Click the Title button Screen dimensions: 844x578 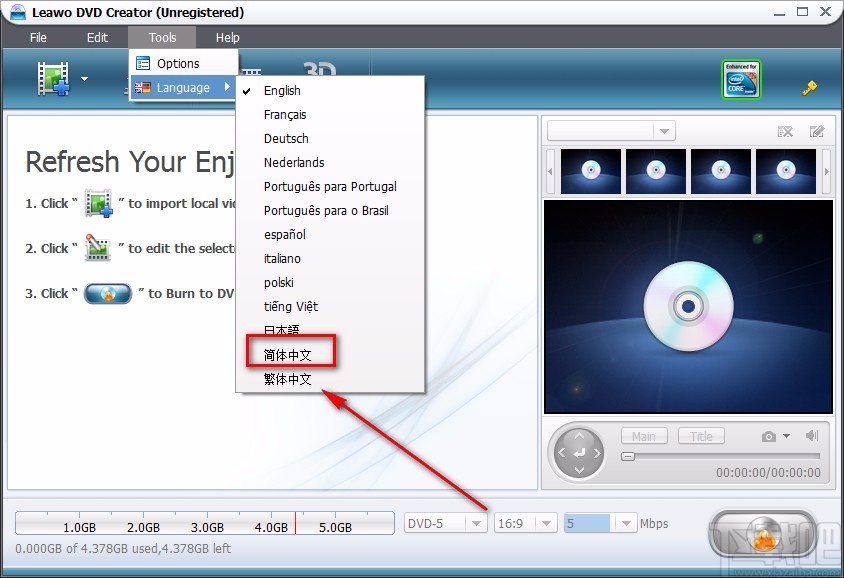pos(701,436)
